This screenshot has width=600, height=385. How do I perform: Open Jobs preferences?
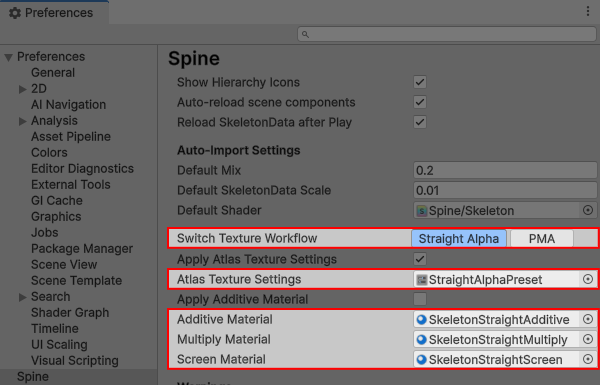pos(44,232)
